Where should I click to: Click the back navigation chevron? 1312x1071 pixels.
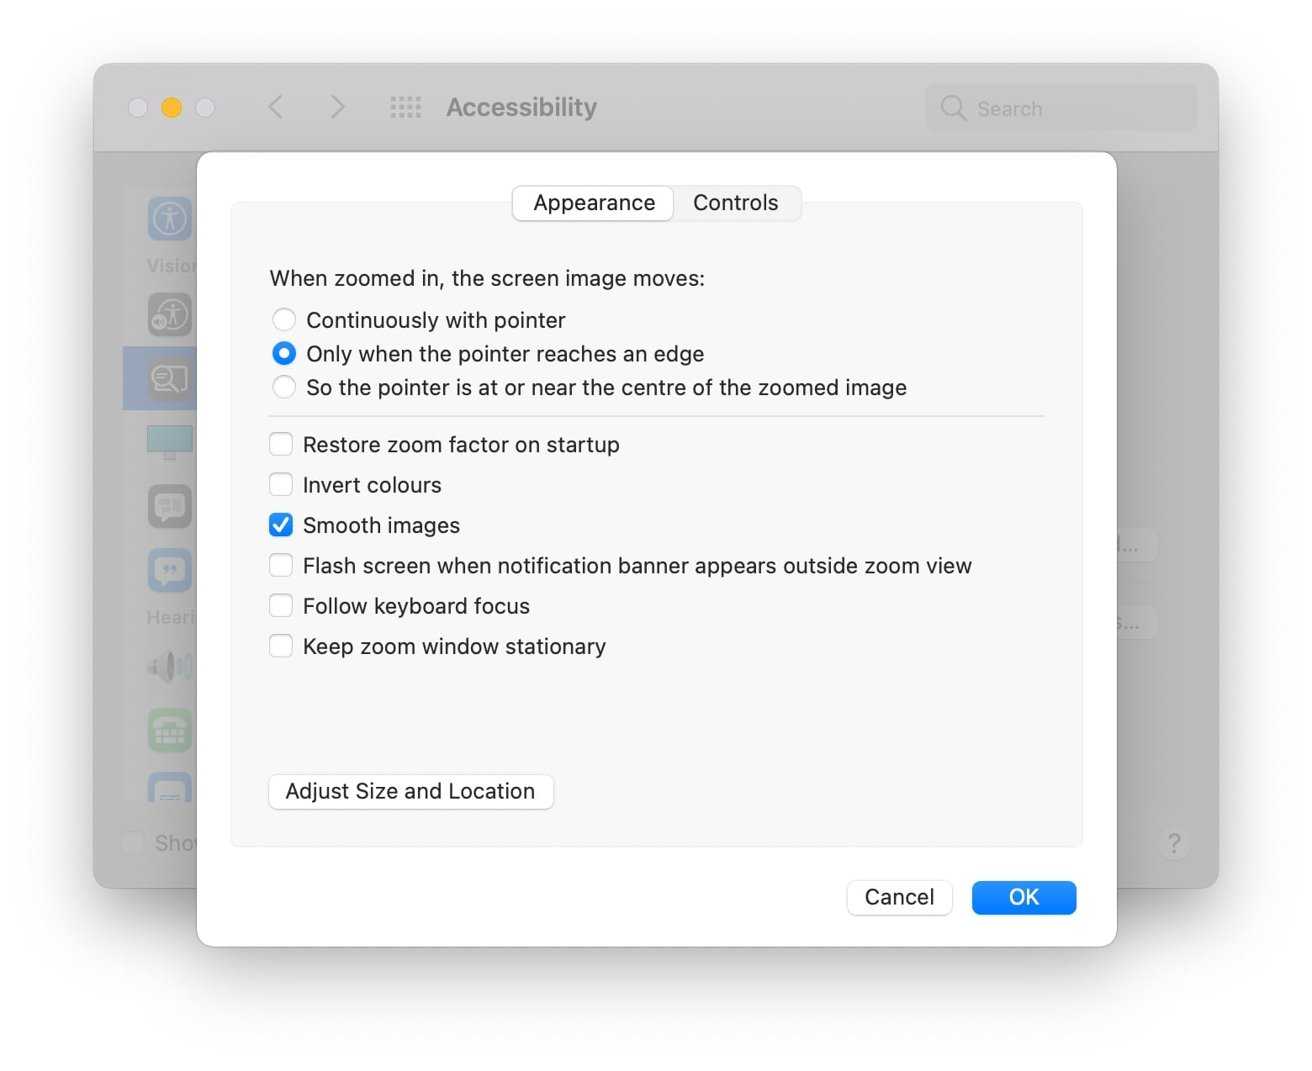click(x=276, y=107)
